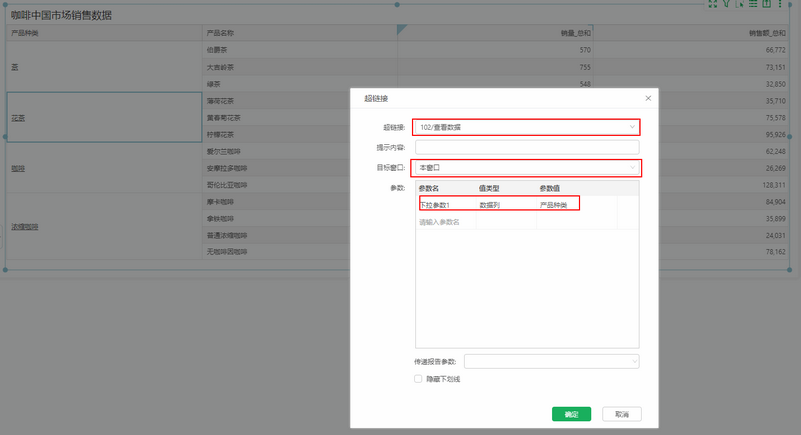Click the 咖啡 hyperlink in the table
The height and width of the screenshot is (435, 801).
[18, 168]
